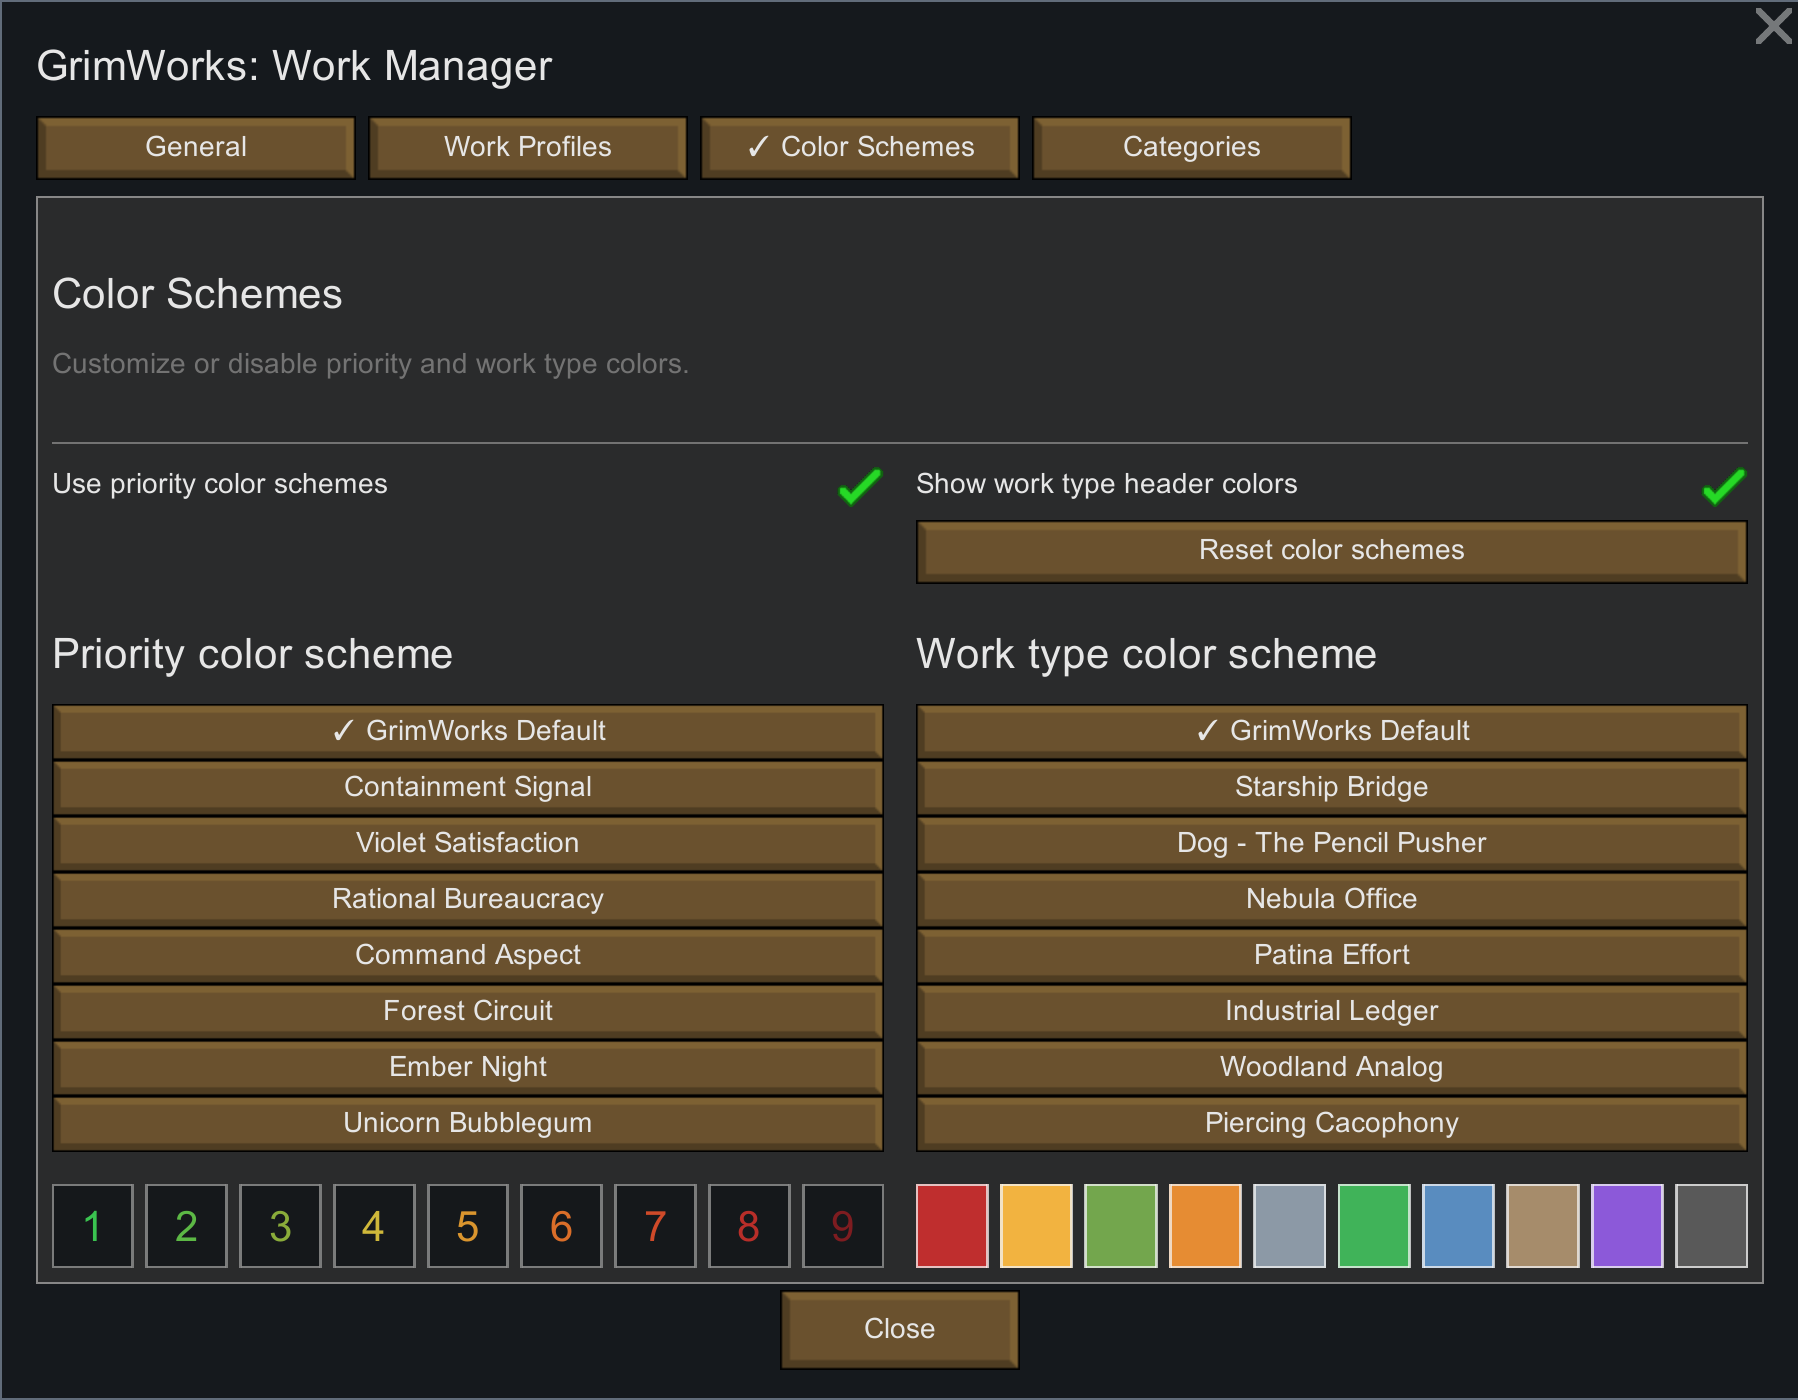1798x1400 pixels.
Task: Toggle Show work type header colors checkmark
Action: pyautogui.click(x=1724, y=487)
